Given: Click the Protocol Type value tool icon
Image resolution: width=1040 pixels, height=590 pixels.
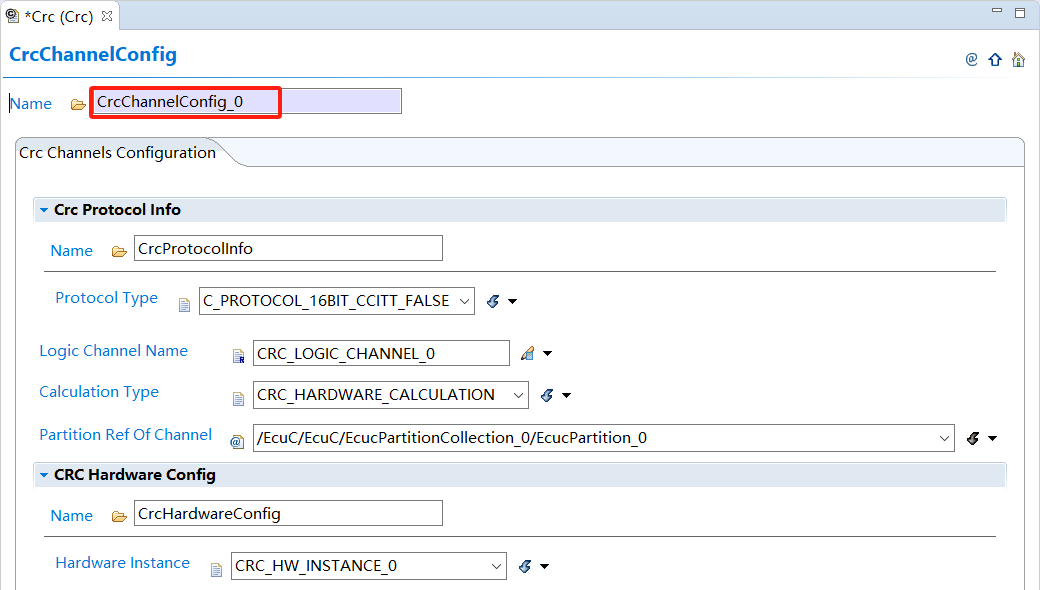Looking at the screenshot, I should pos(493,301).
